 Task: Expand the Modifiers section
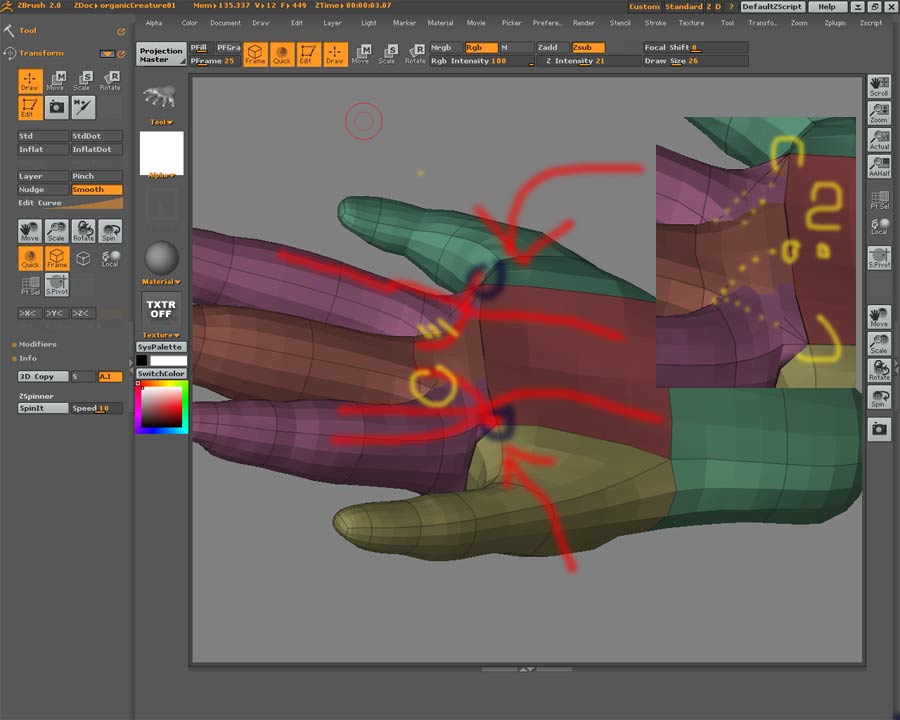(x=38, y=344)
